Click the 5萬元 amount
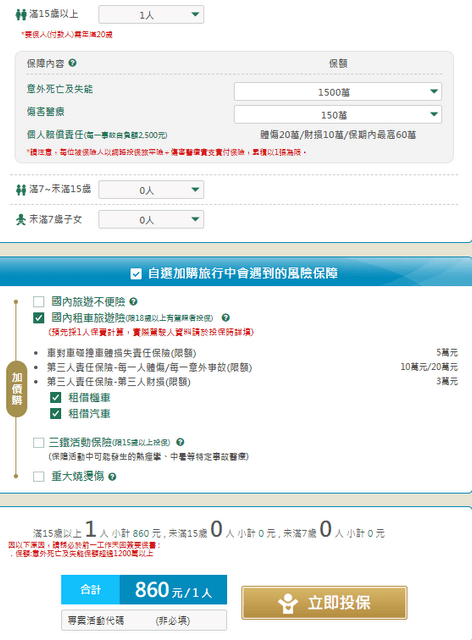The image size is (472, 640). tap(447, 352)
